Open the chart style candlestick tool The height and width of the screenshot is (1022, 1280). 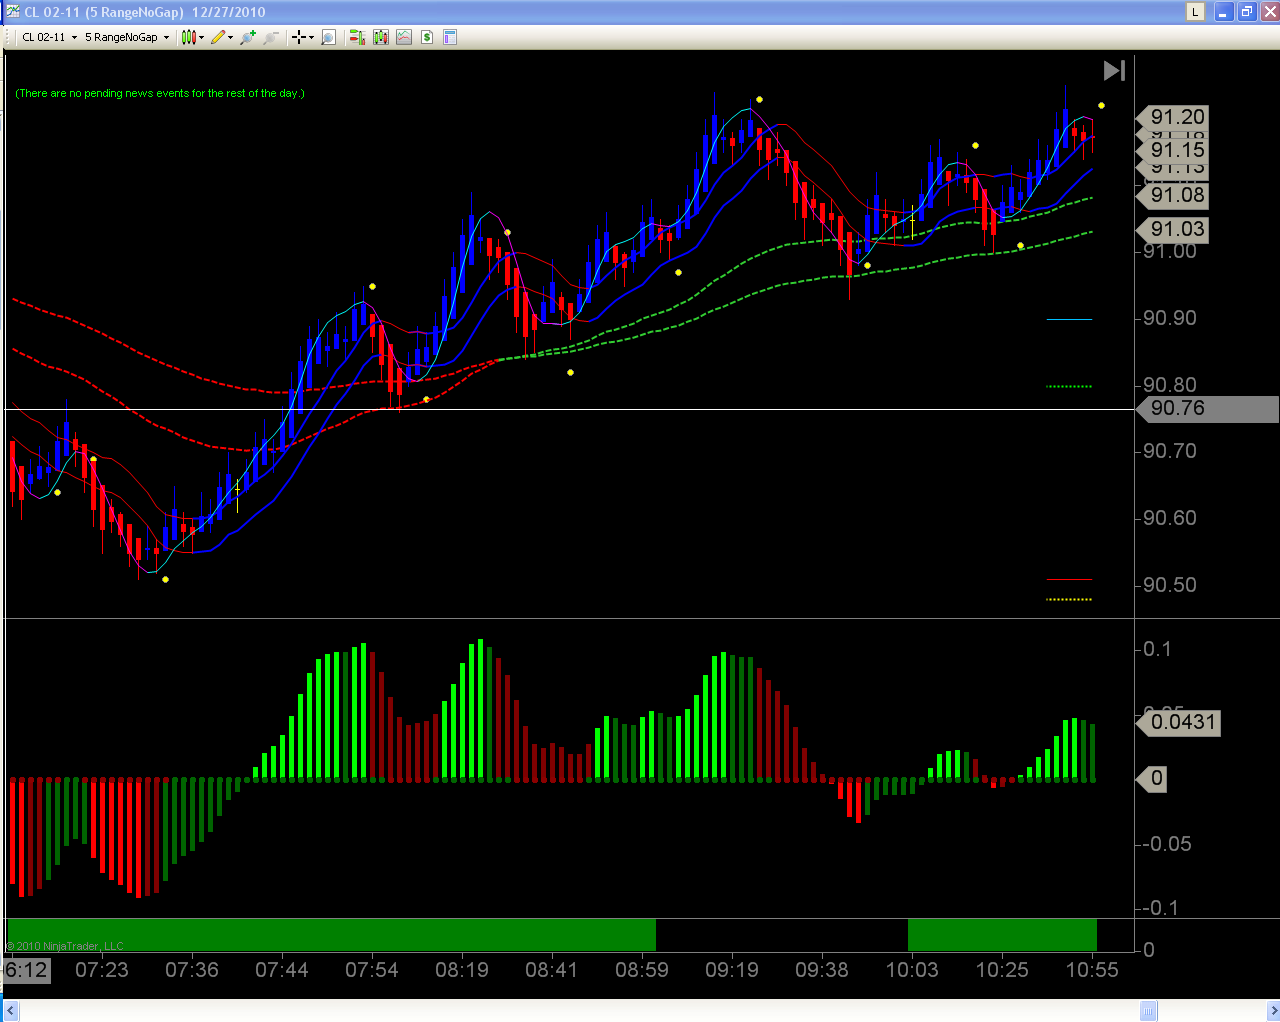(x=189, y=37)
